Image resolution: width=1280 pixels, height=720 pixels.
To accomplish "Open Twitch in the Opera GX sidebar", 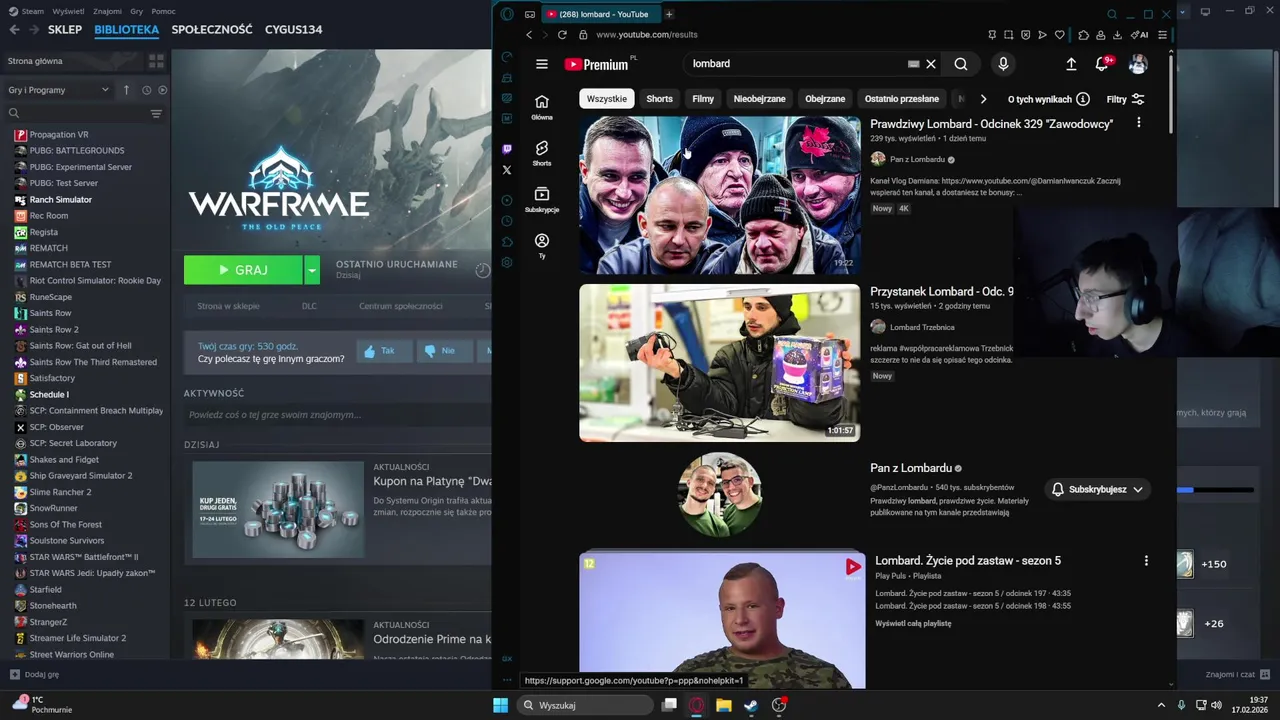I will pos(507,149).
